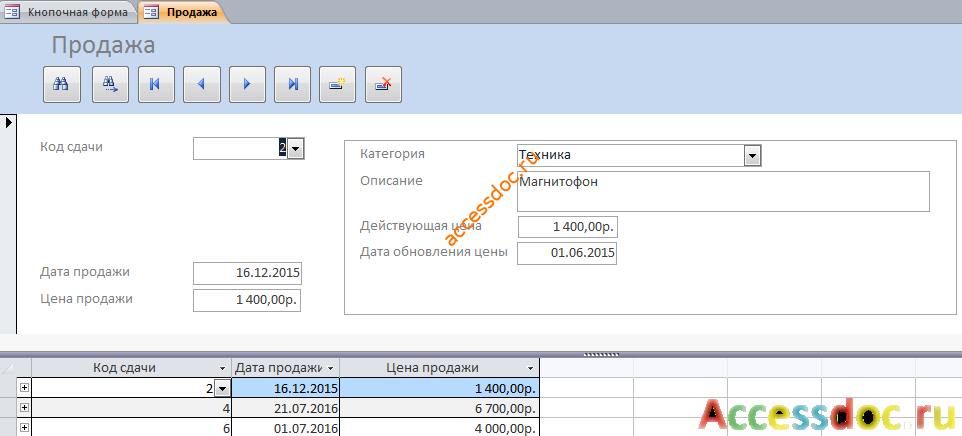Delete the current record
962x436 pixels.
coord(383,85)
